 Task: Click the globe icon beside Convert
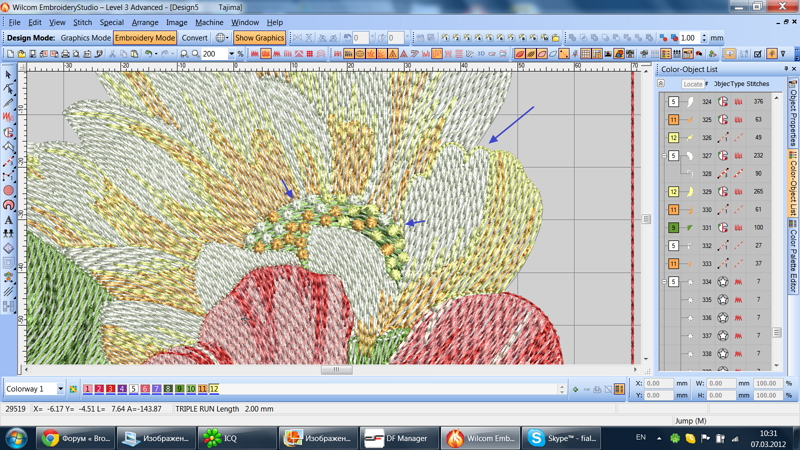pyautogui.click(x=220, y=38)
